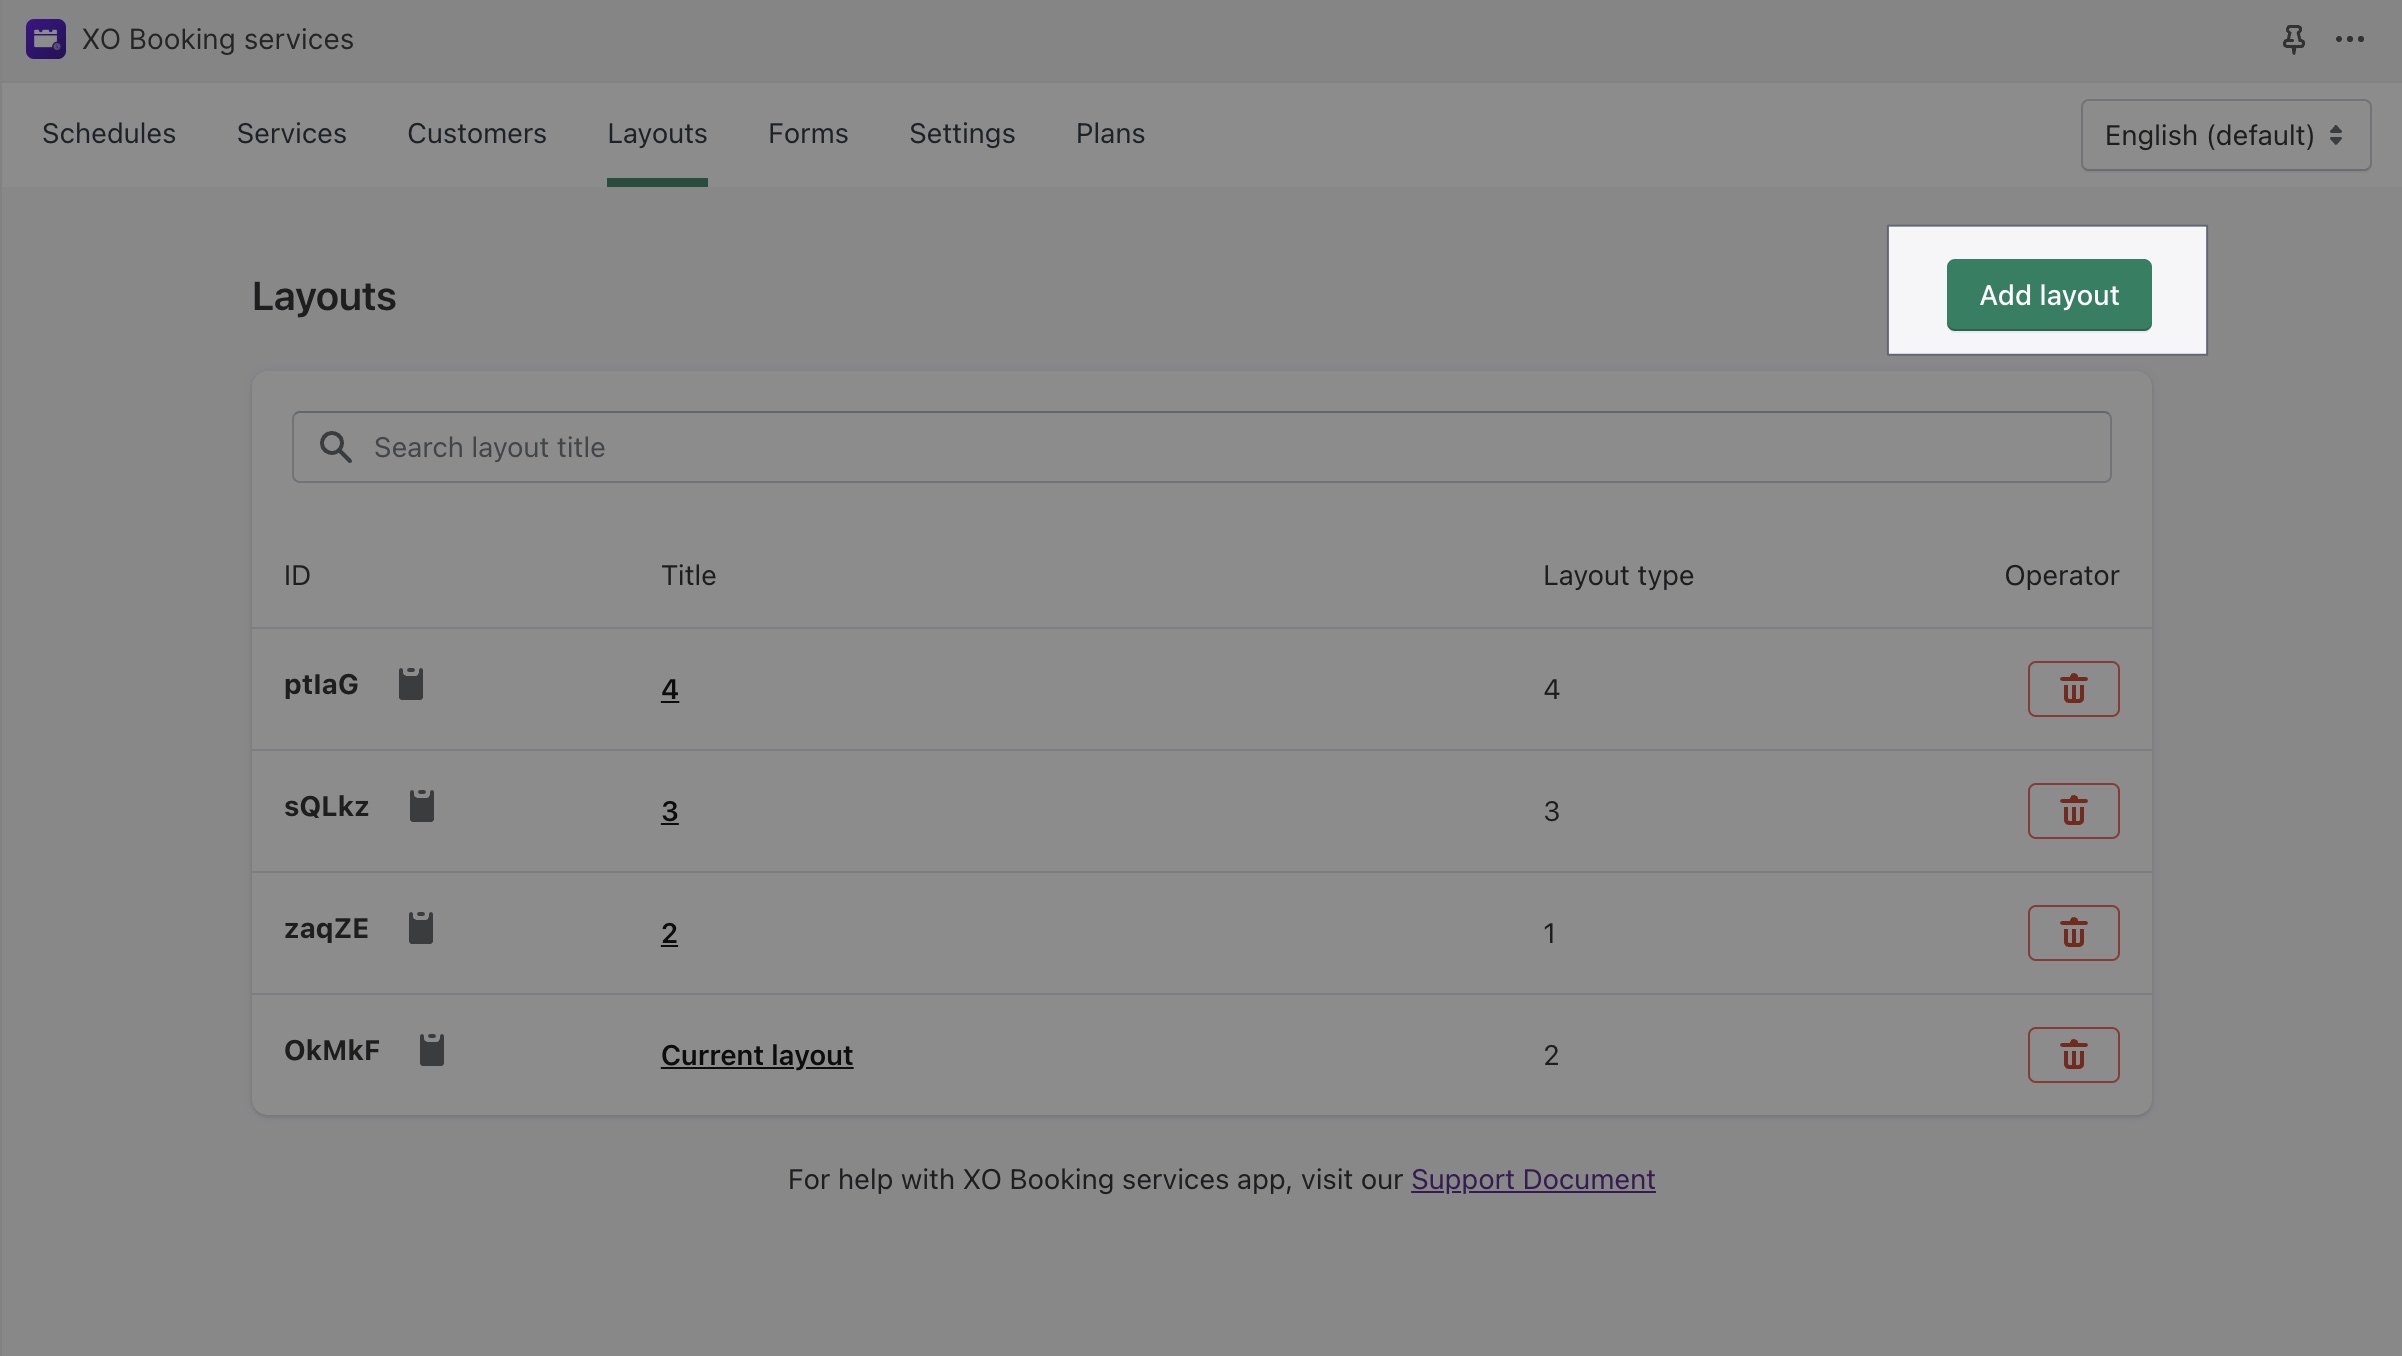Viewport: 2402px width, 1356px height.
Task: Open the Support Document link
Action: click(x=1533, y=1179)
